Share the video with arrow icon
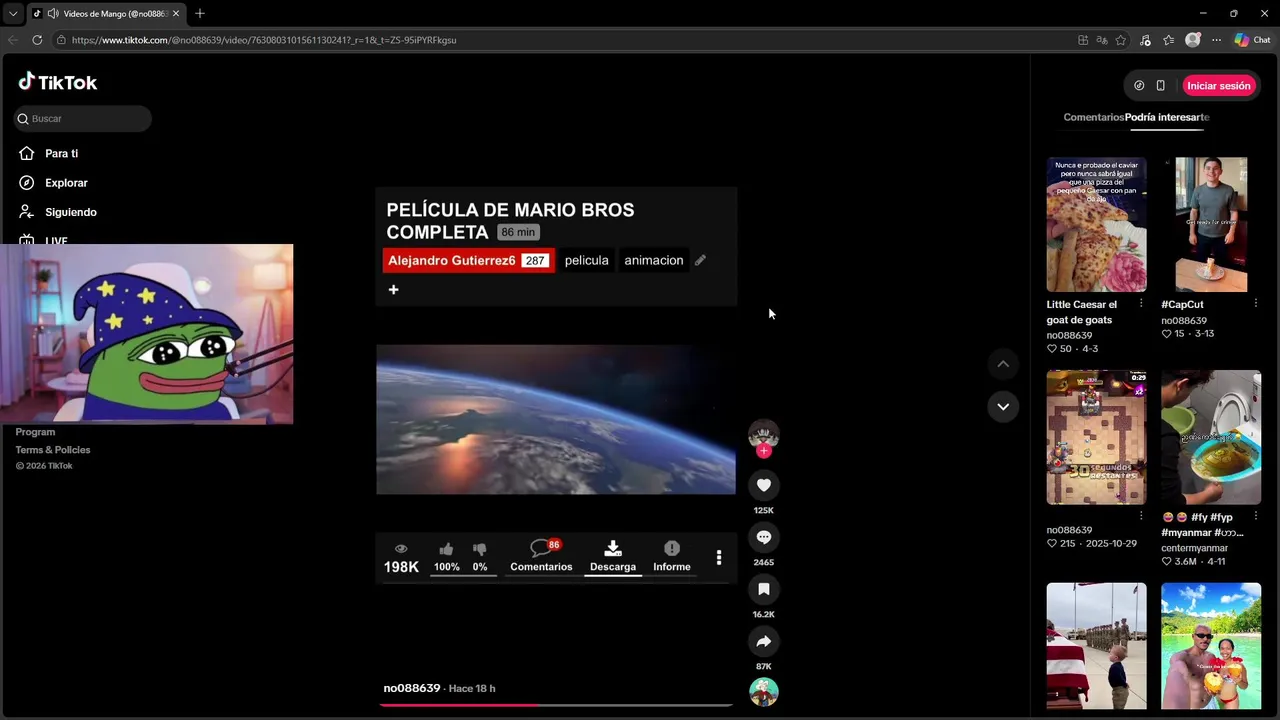1280x720 pixels. [764, 641]
